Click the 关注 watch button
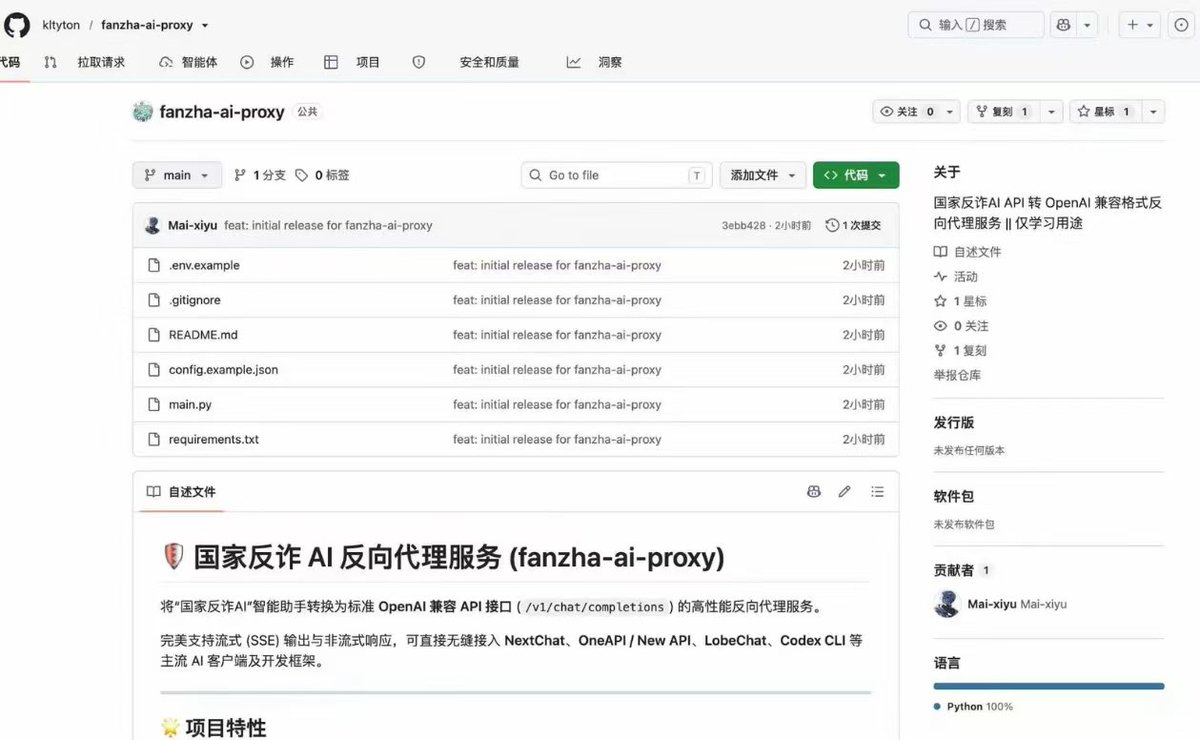The width and height of the screenshot is (1200, 740). (906, 112)
